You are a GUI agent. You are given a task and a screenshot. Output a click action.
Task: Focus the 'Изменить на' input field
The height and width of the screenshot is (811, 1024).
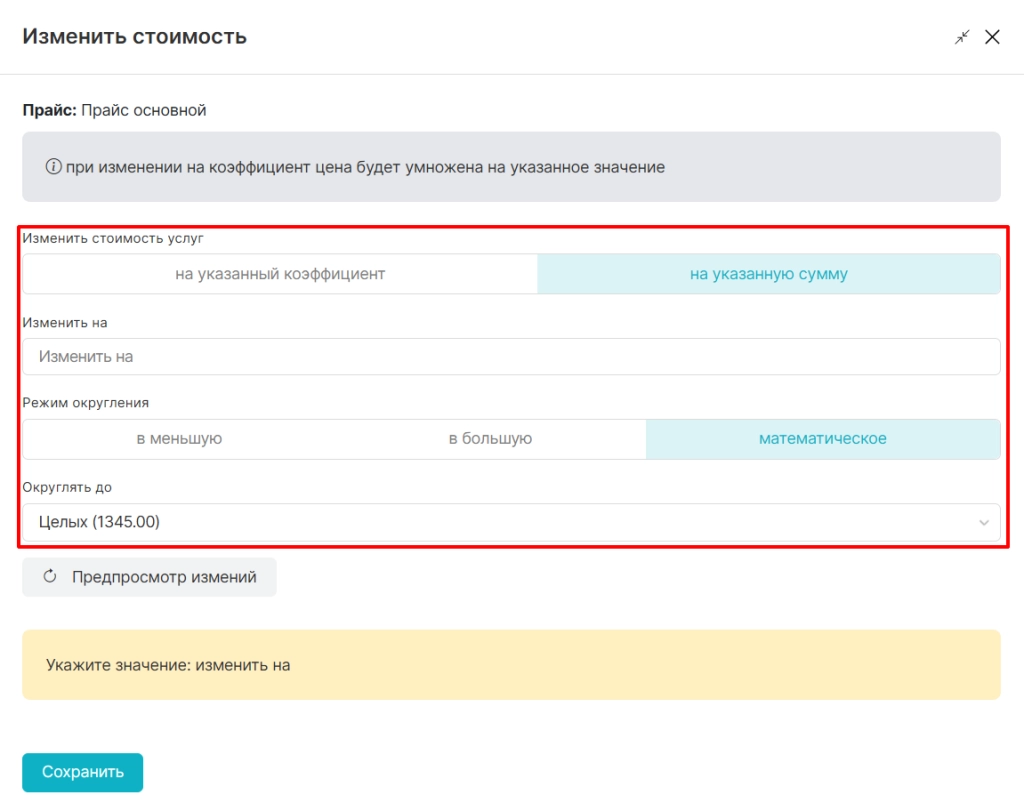510,357
